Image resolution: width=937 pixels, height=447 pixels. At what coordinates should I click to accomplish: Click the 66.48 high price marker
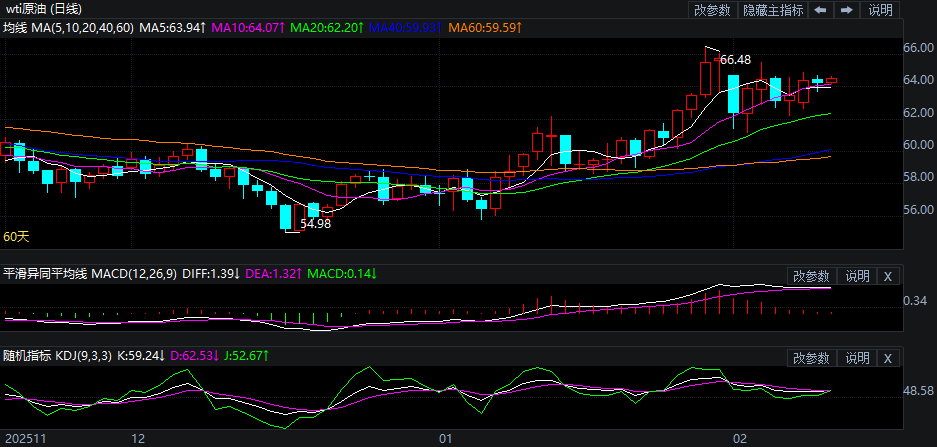pos(735,59)
